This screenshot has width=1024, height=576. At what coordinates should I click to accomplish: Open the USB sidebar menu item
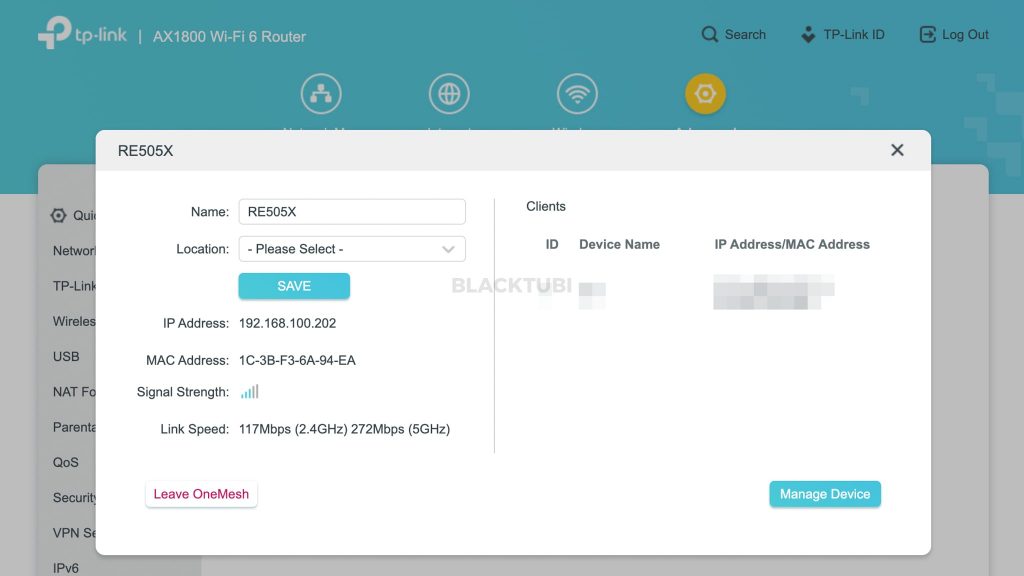pos(66,357)
